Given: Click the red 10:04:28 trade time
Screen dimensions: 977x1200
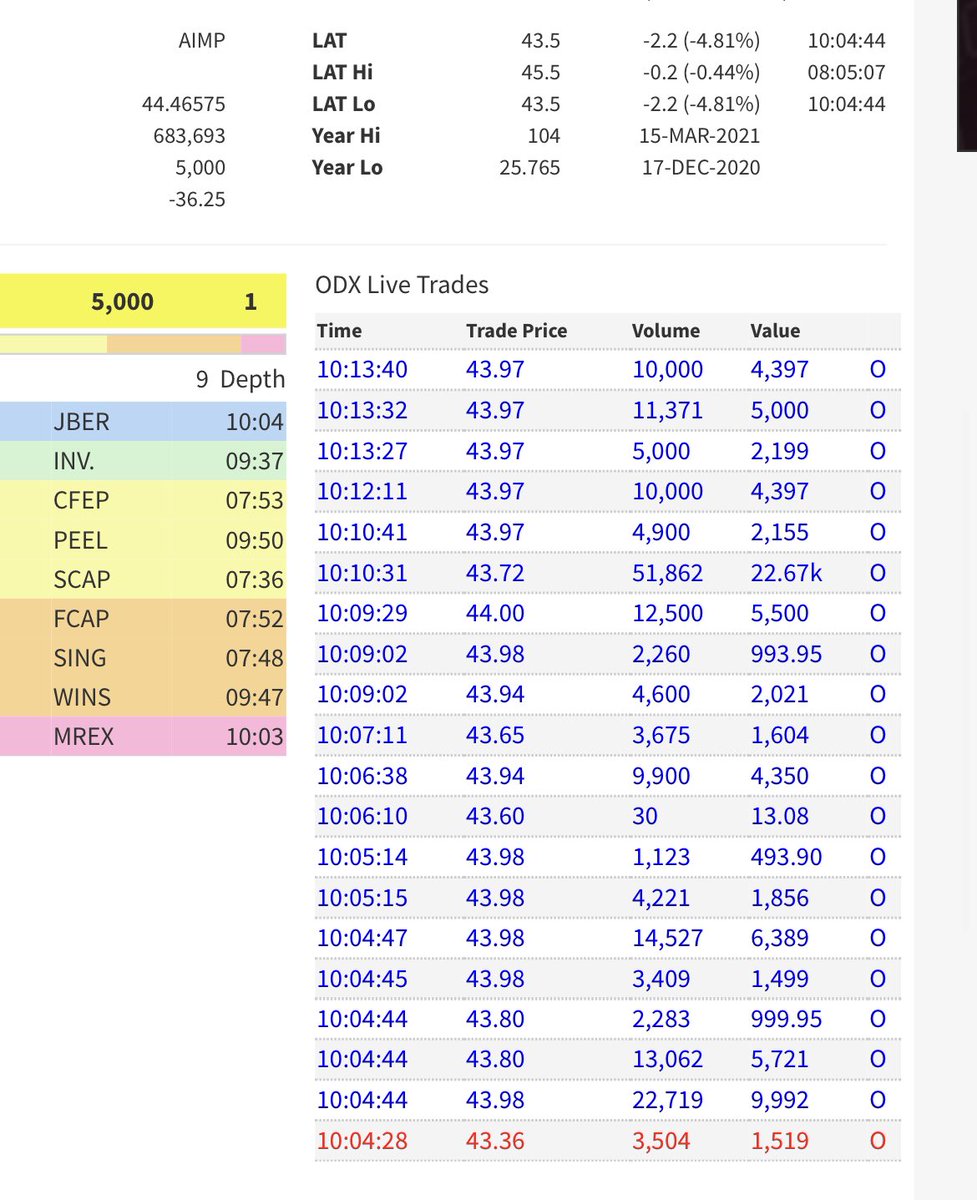Looking at the screenshot, I should tap(362, 1141).
